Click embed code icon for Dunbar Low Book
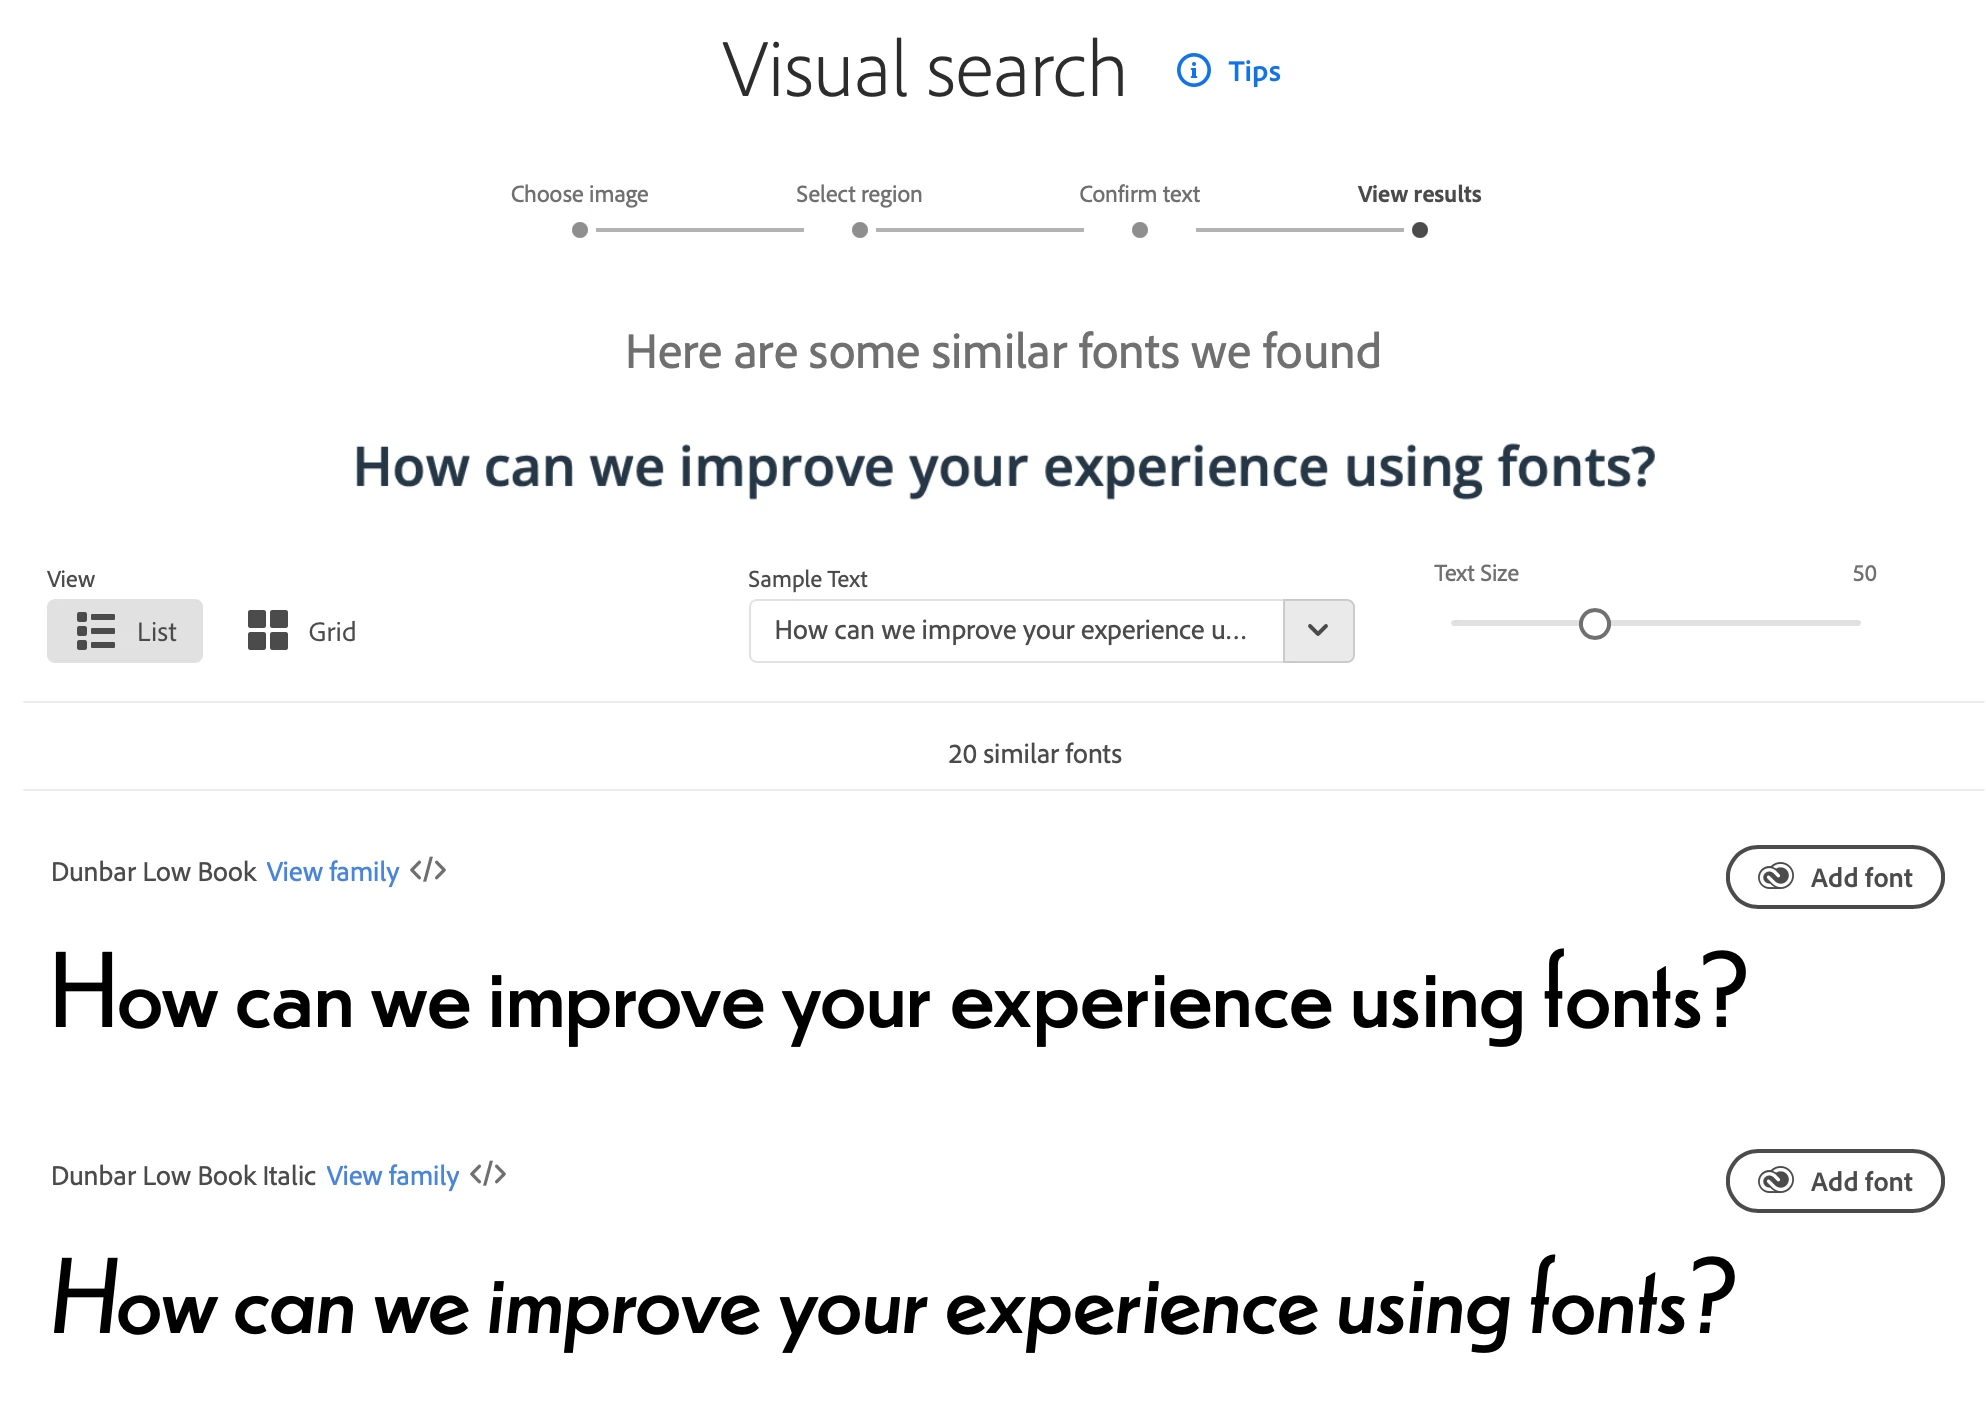This screenshot has height=1422, width=1986. (x=428, y=870)
